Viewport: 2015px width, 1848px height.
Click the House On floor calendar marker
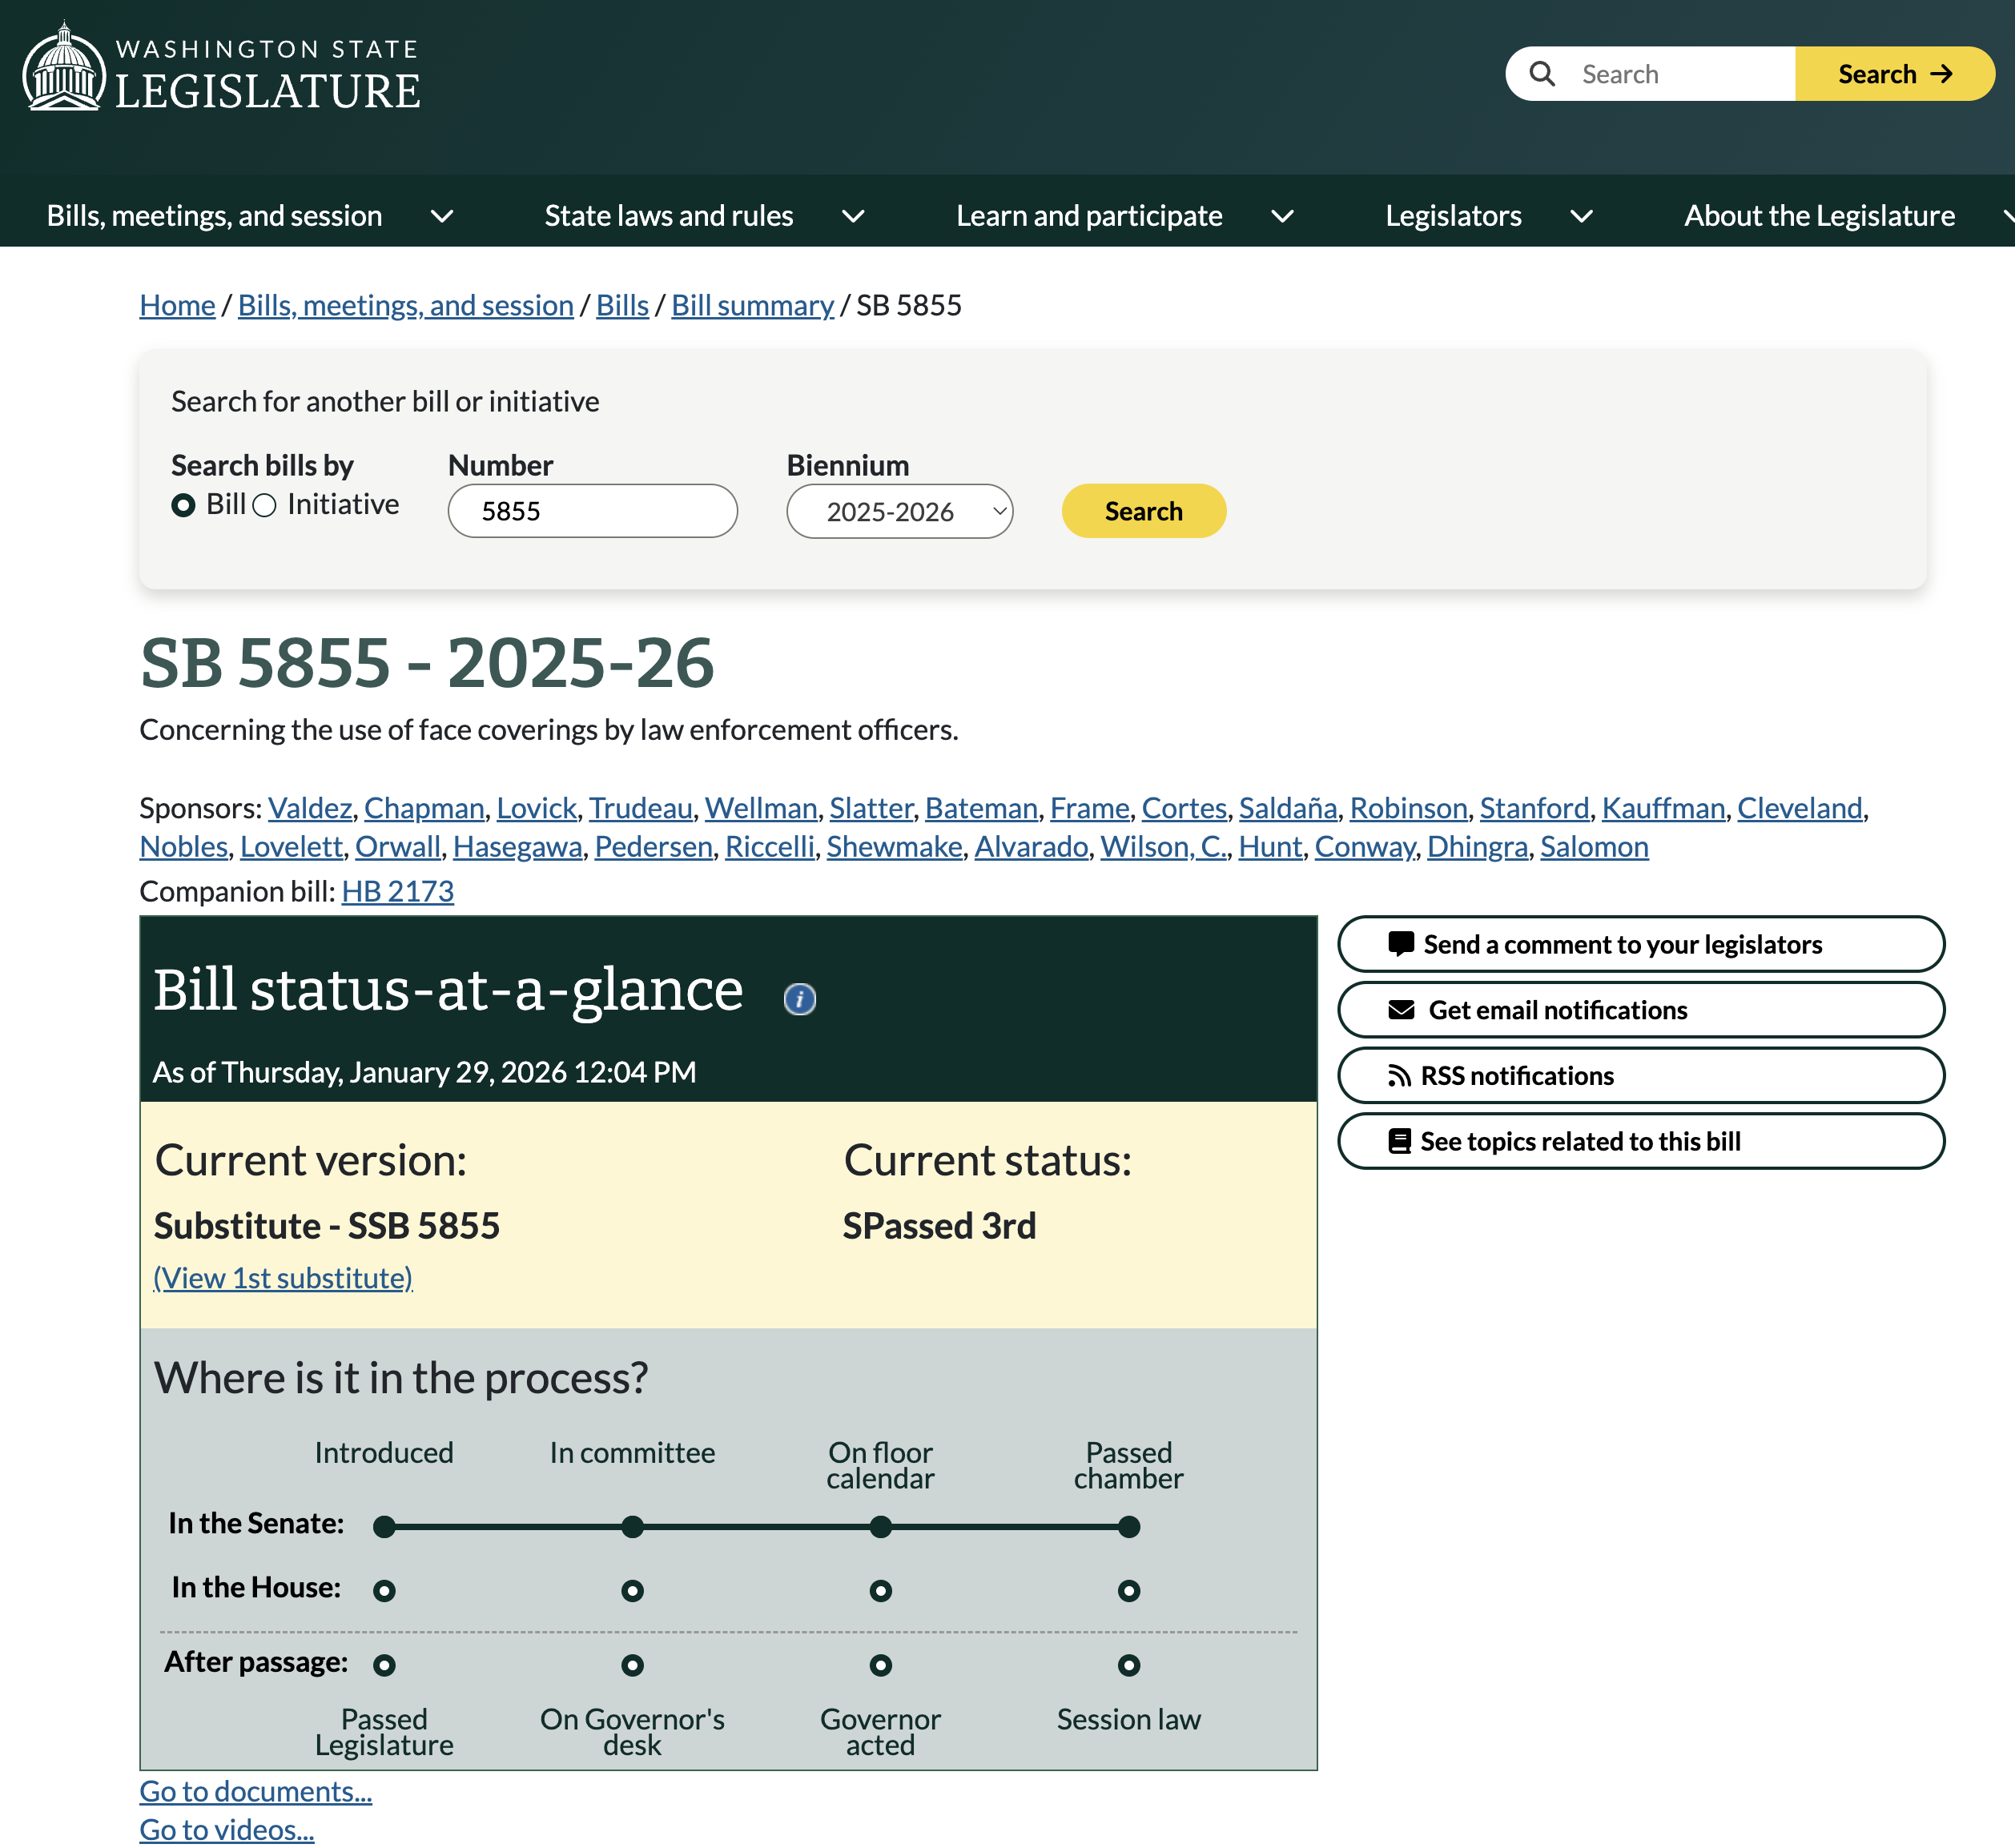click(x=880, y=1590)
